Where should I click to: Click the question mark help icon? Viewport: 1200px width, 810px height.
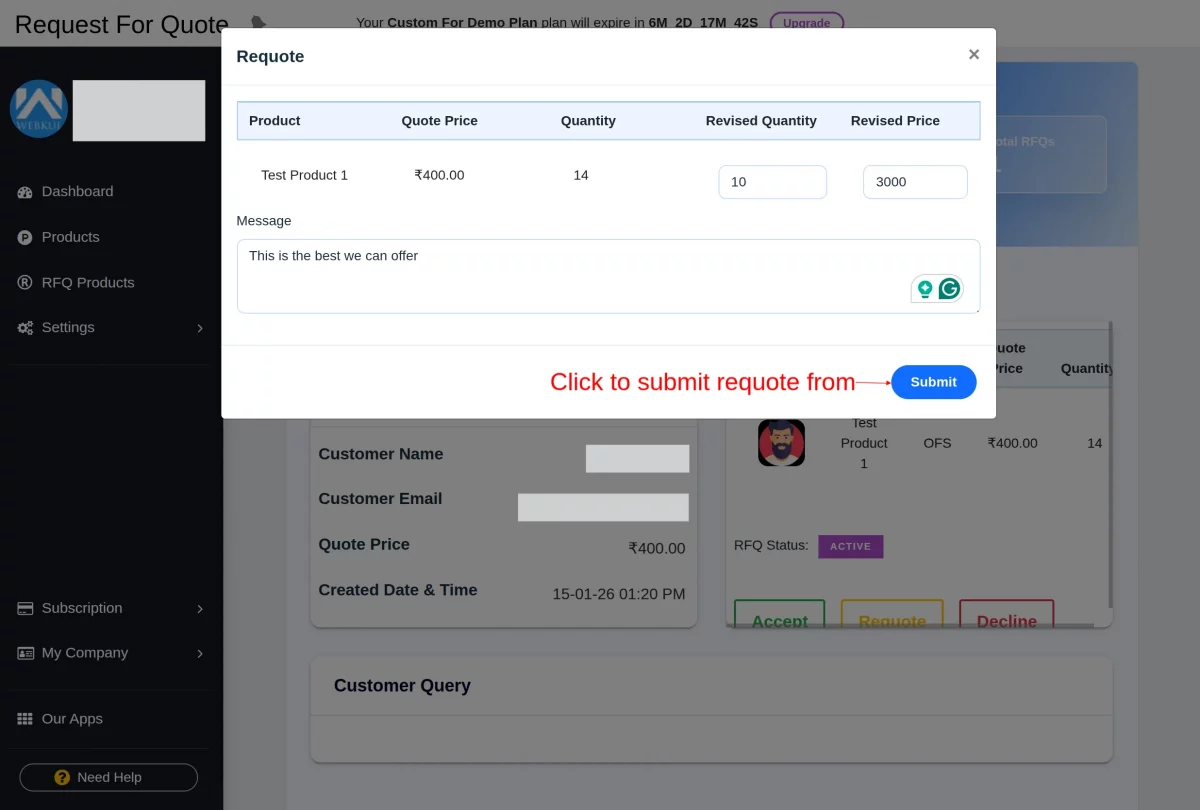point(62,777)
